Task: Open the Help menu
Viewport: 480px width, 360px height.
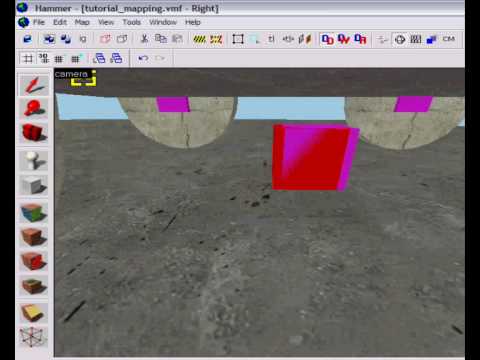Action: coord(193,22)
